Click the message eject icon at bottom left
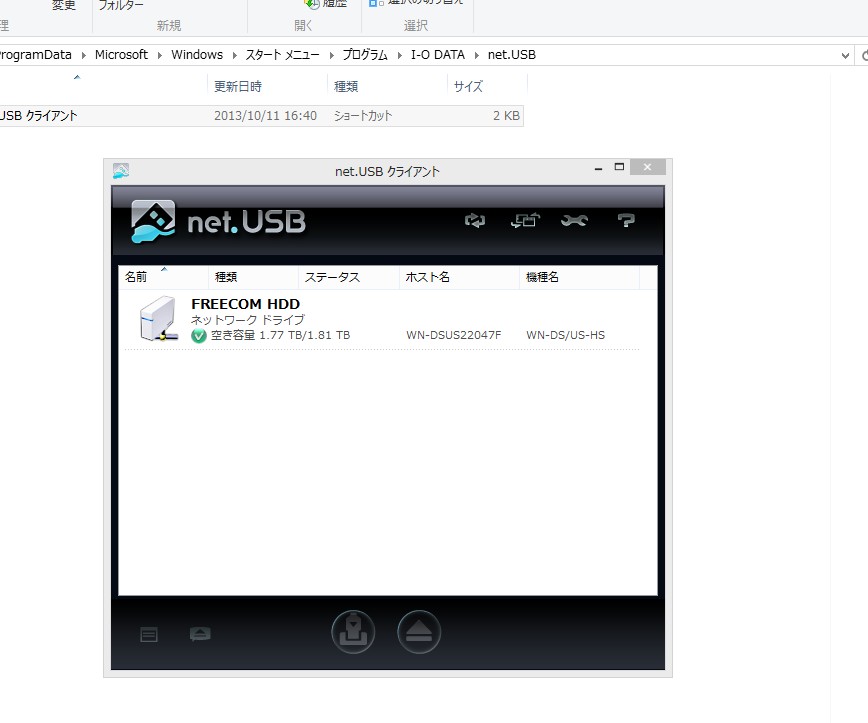Viewport: 868px width, 723px height. 200,634
